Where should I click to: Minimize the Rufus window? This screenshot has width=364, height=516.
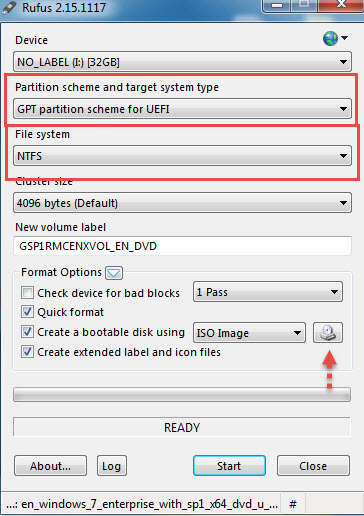tap(277, 6)
